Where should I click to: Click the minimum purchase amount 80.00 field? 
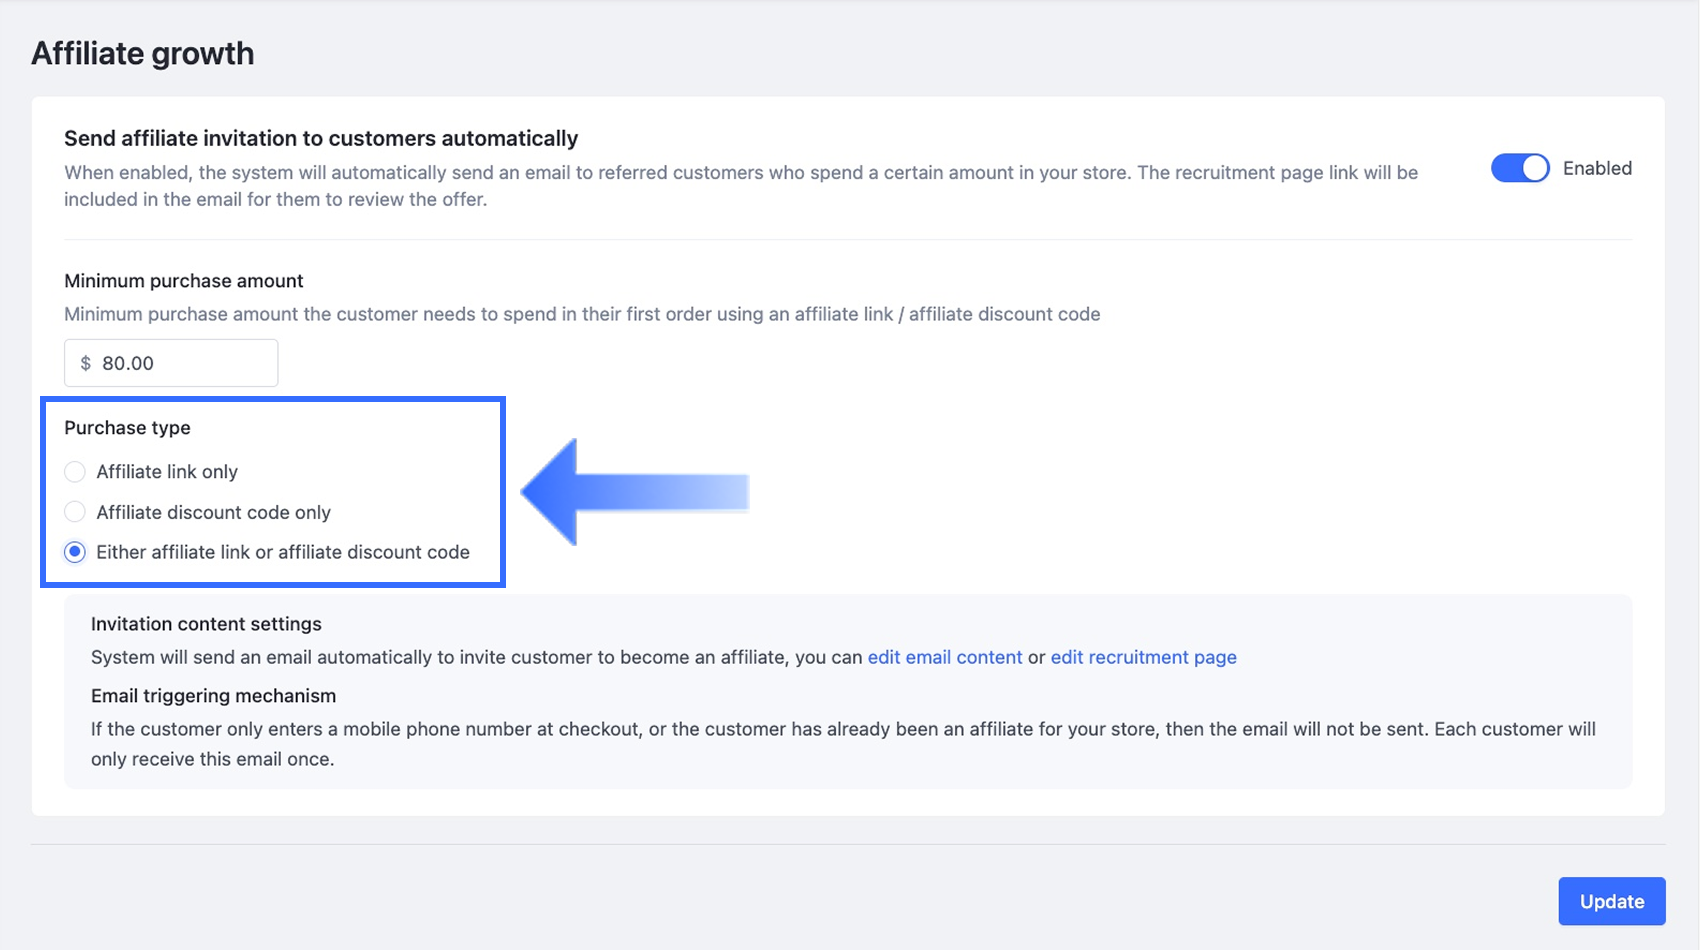coord(171,363)
